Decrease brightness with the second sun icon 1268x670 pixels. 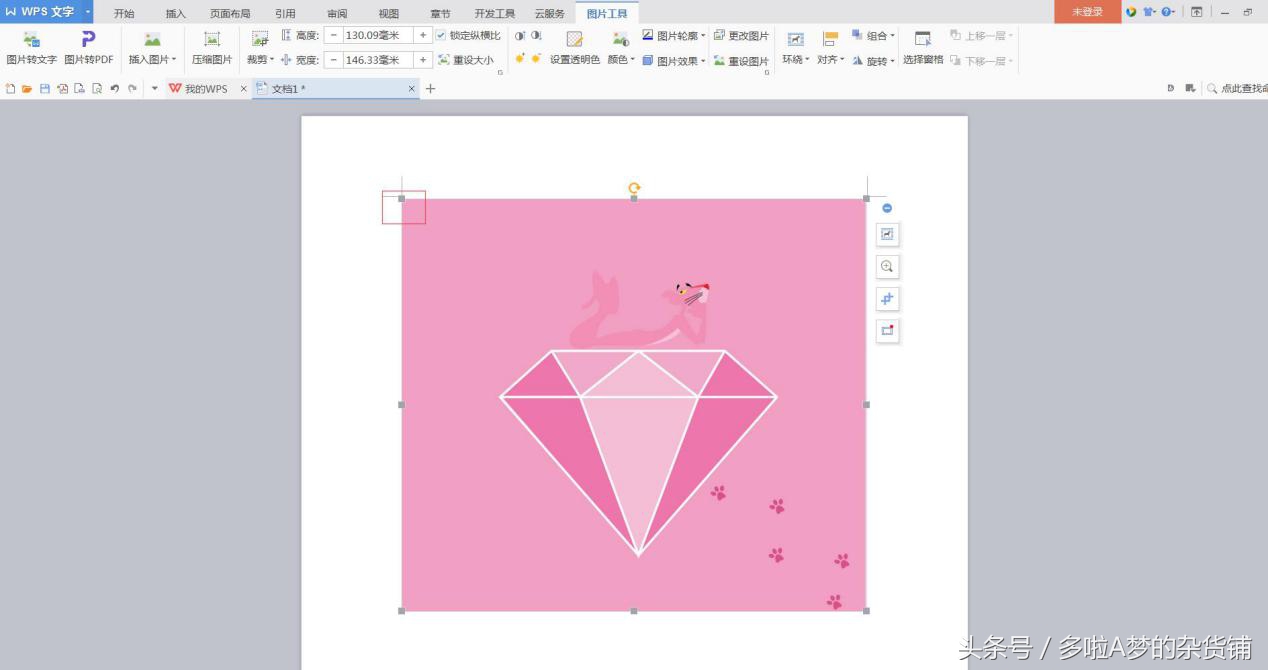tap(536, 59)
